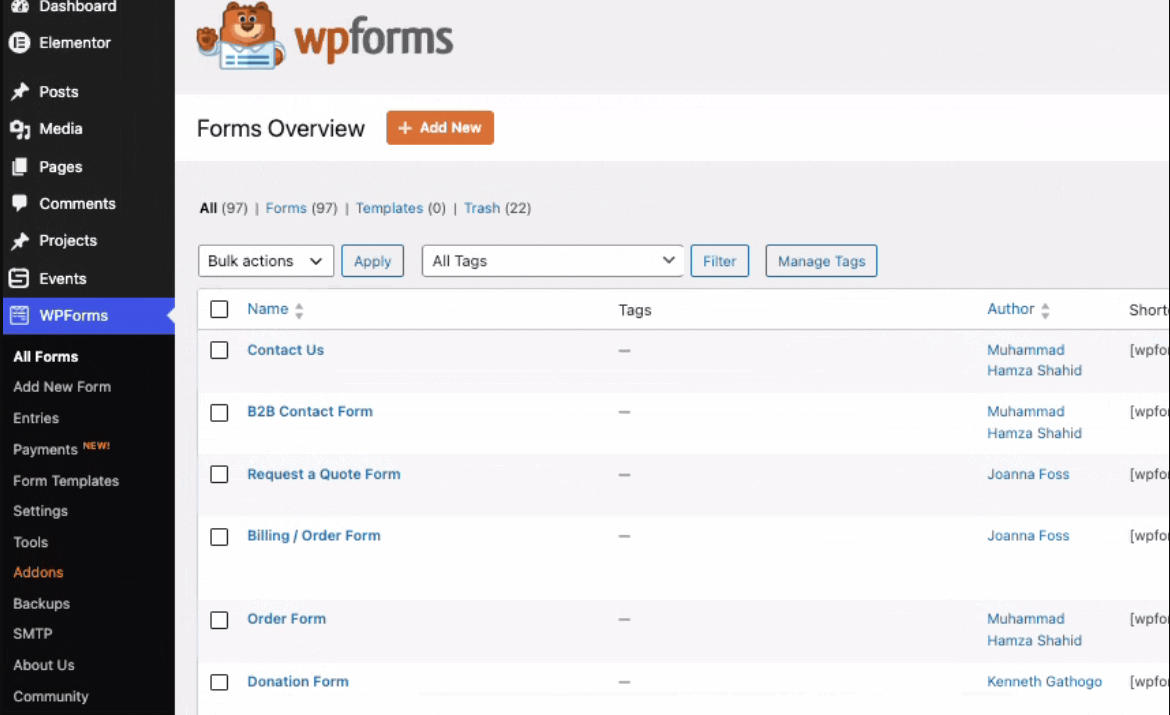Click the Posts pushpin icon
This screenshot has height=715, width=1170.
click(x=19, y=92)
